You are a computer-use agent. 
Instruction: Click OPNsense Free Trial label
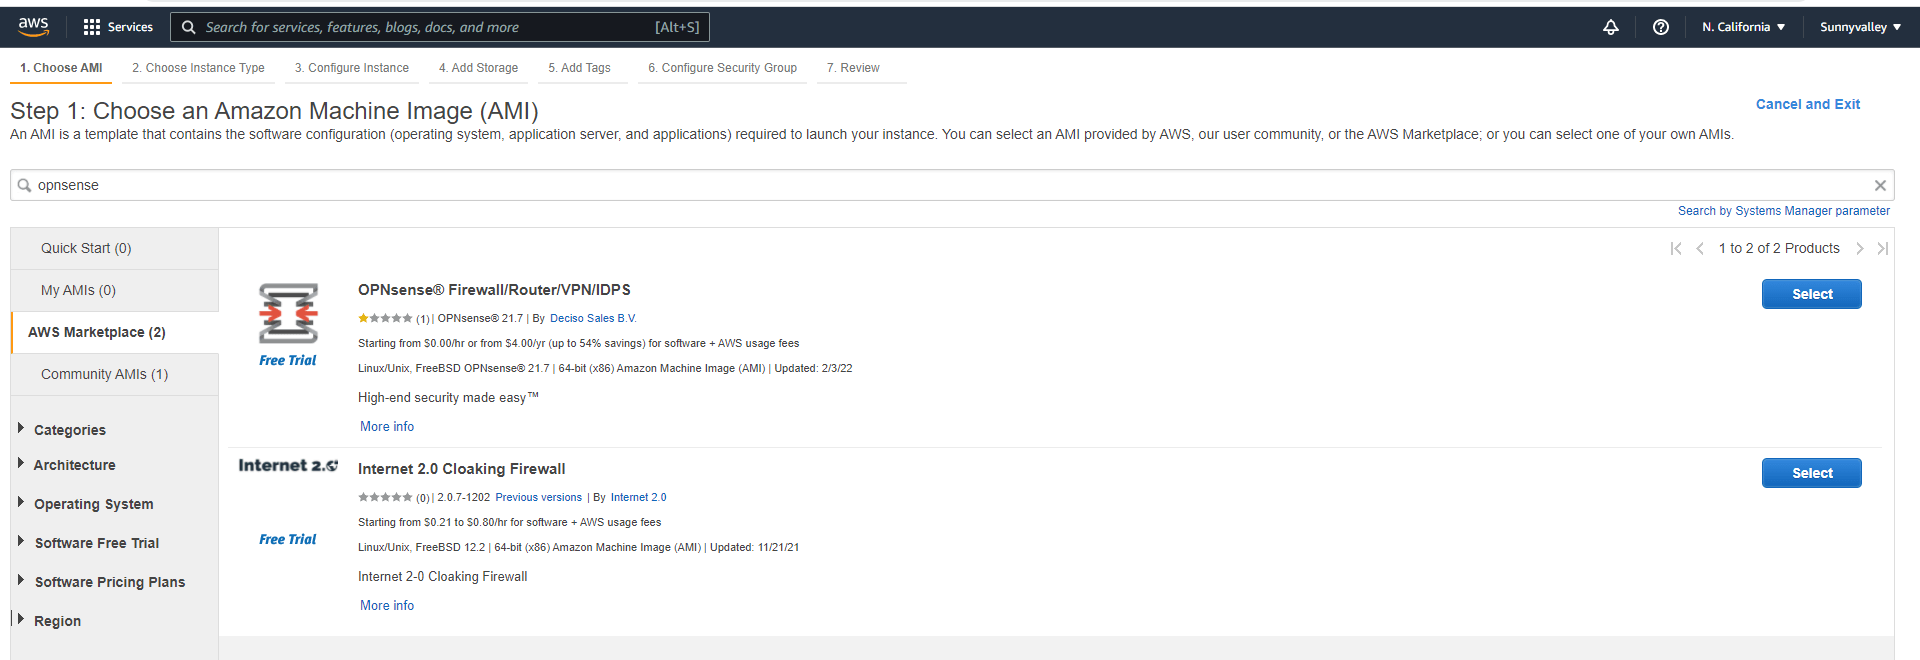(x=287, y=360)
